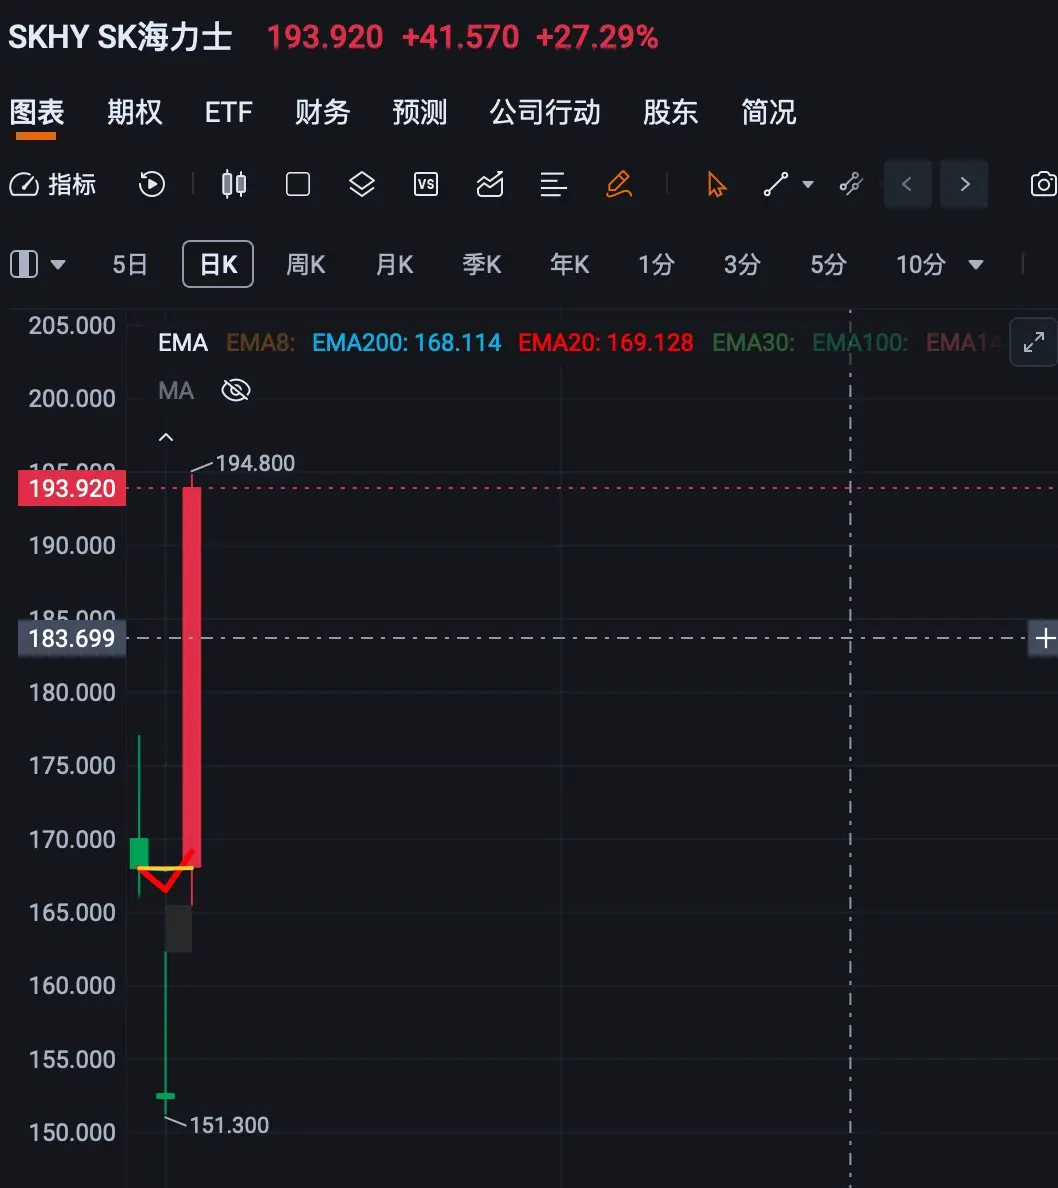This screenshot has height=1188, width=1058.
Task: Expand chart to fullscreen icon
Action: (x=1033, y=342)
